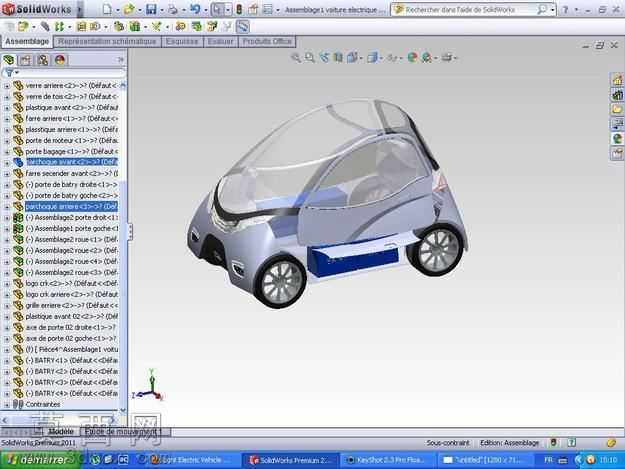625x469 pixels.
Task: Select 'grille arriere<2>' tree item
Action: tap(71, 306)
